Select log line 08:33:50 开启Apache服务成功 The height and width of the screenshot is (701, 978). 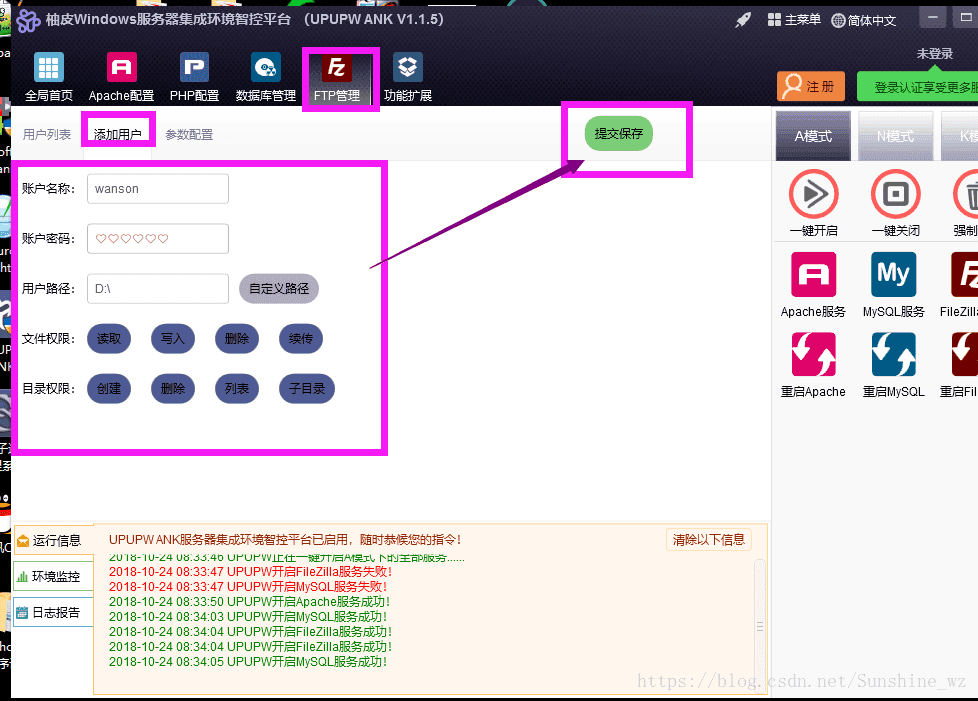[x=249, y=602]
